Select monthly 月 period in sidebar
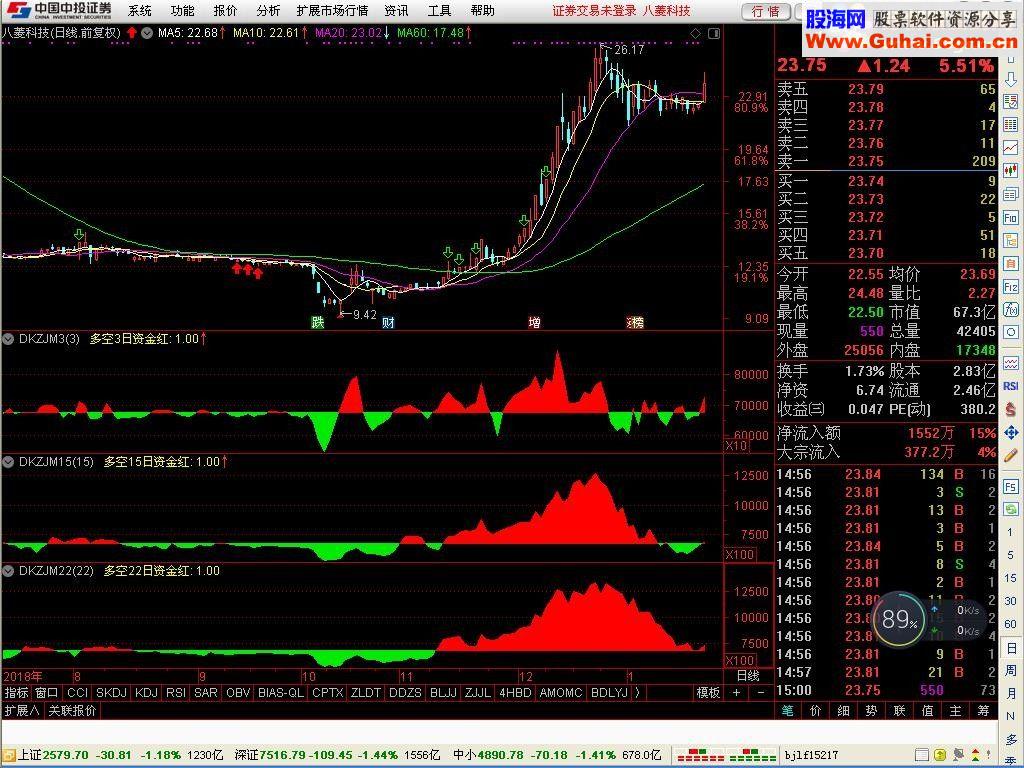Screen dimensions: 1024x768 1011,693
